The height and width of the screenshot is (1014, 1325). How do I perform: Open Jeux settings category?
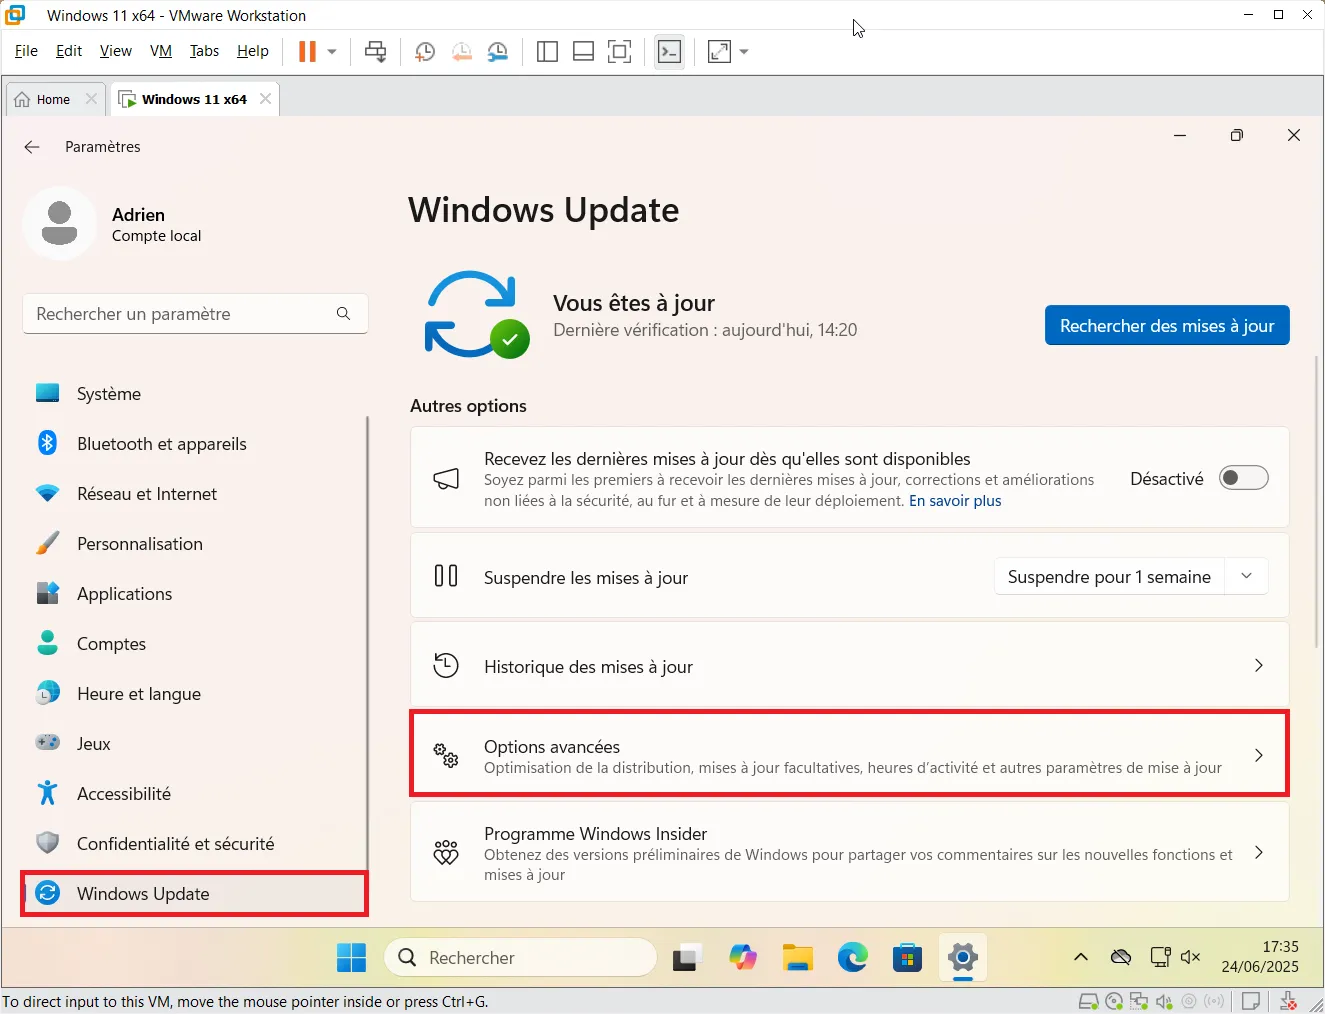pos(195,744)
